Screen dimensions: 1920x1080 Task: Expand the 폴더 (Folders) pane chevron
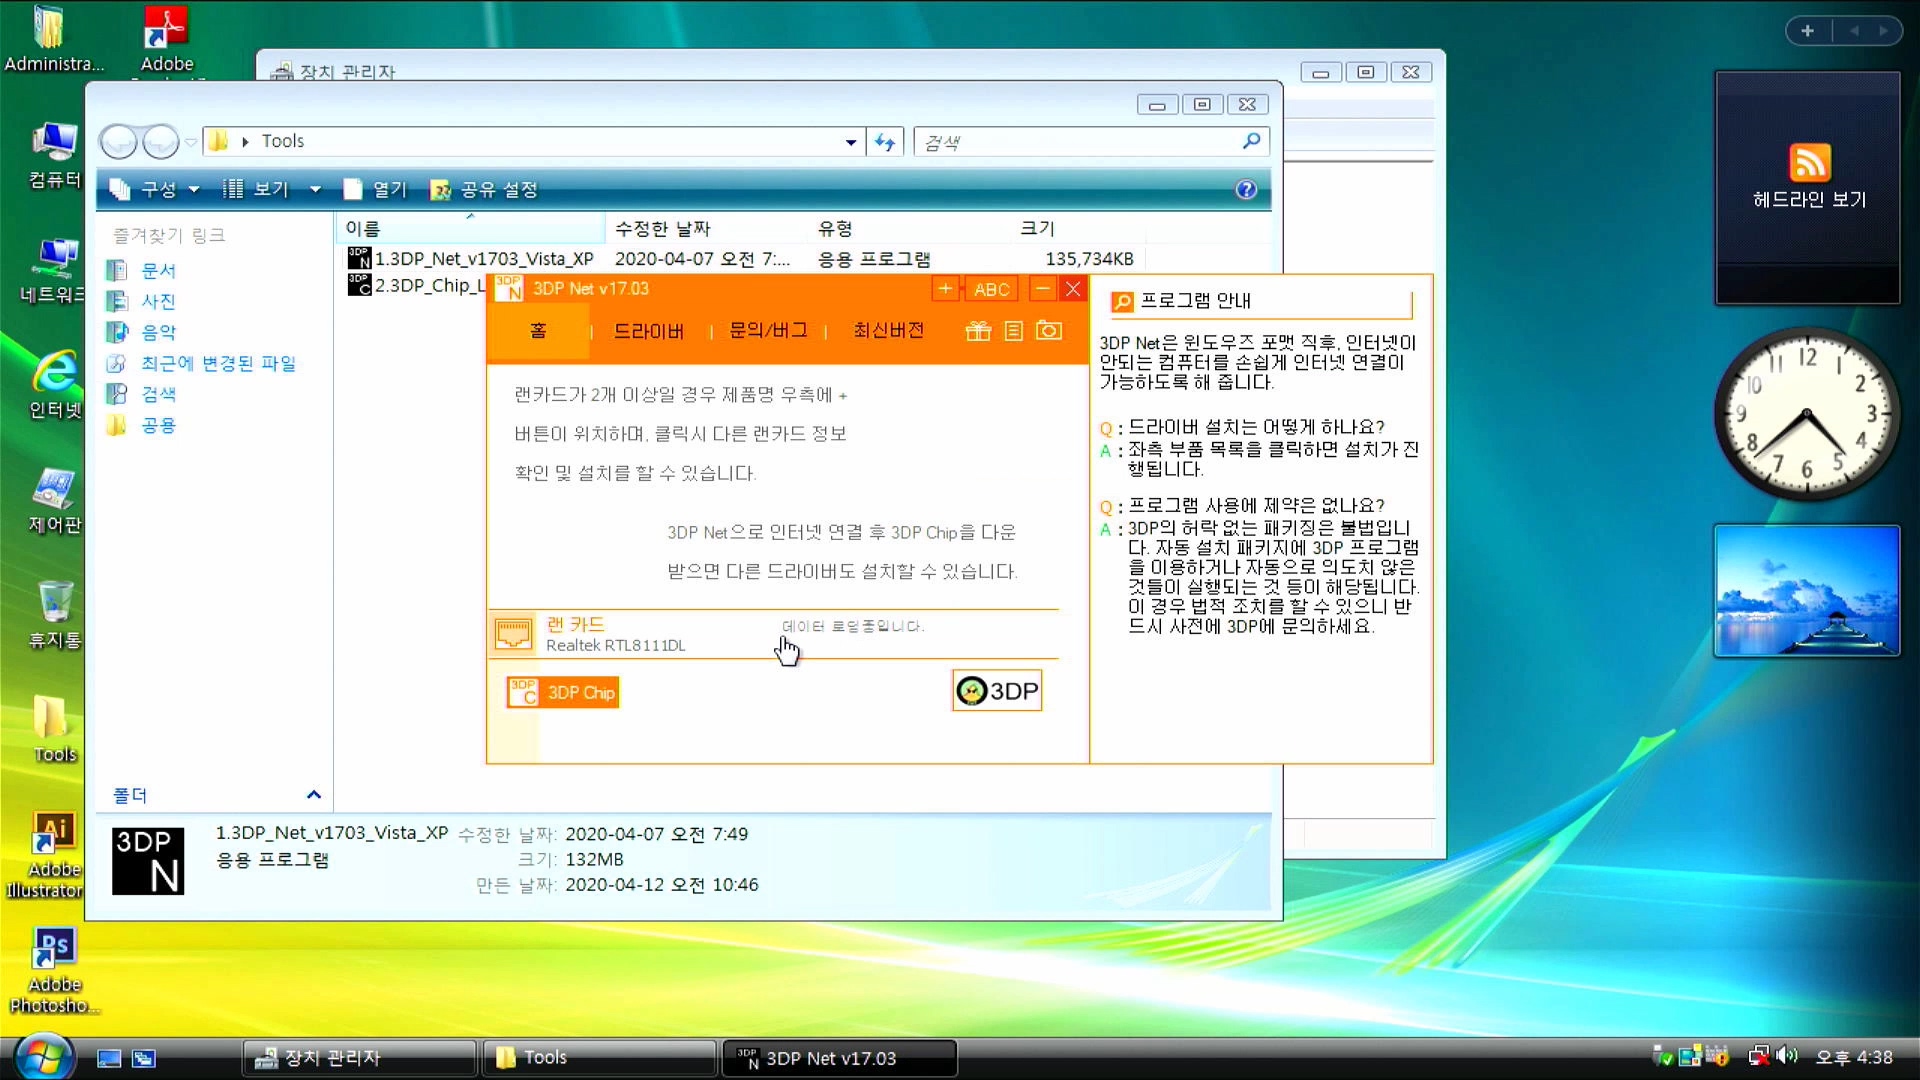pos(313,795)
